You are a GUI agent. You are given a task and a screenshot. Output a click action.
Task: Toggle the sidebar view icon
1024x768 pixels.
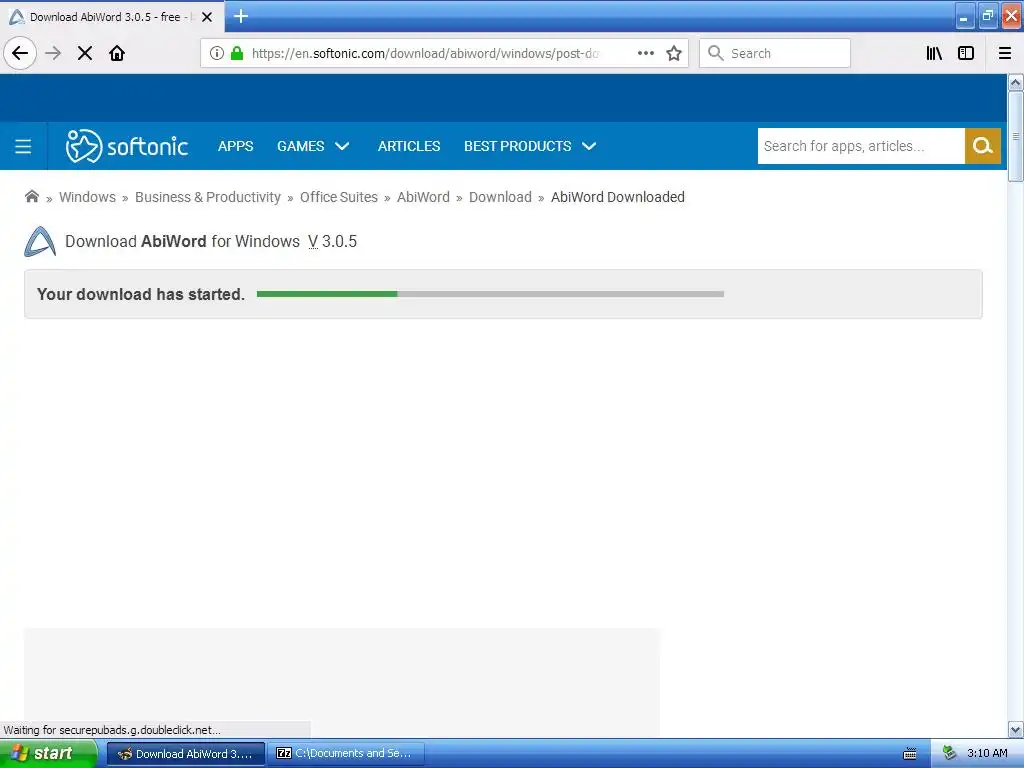[x=966, y=53]
